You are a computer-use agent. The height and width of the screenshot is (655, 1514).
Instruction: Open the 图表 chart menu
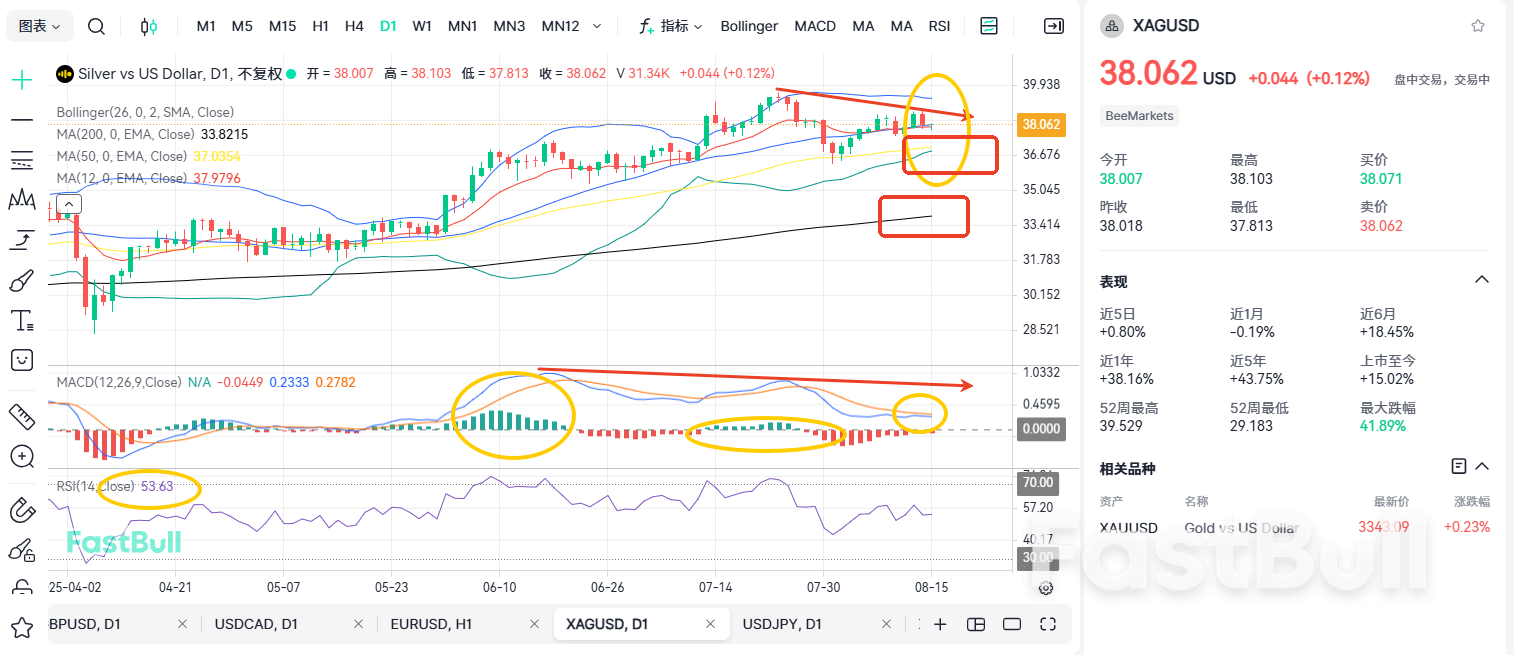(x=39, y=26)
